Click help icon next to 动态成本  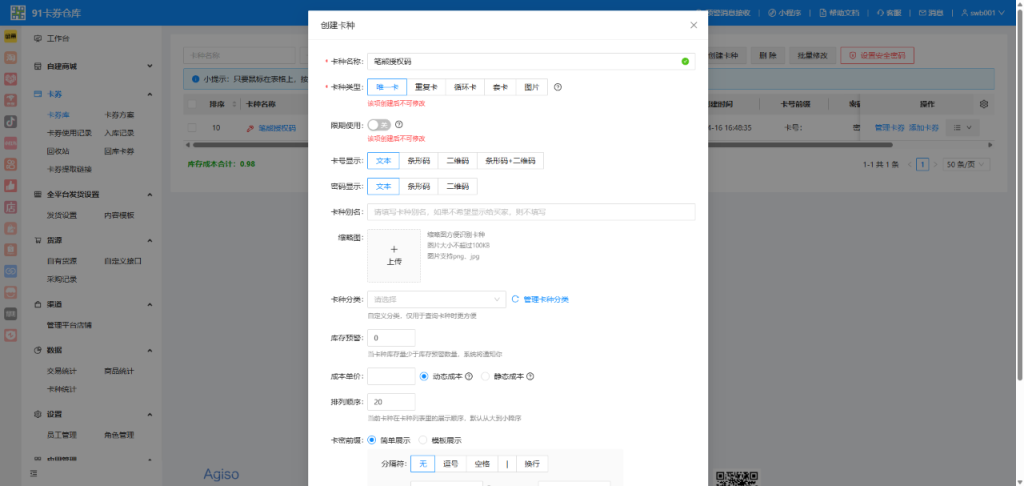point(469,376)
